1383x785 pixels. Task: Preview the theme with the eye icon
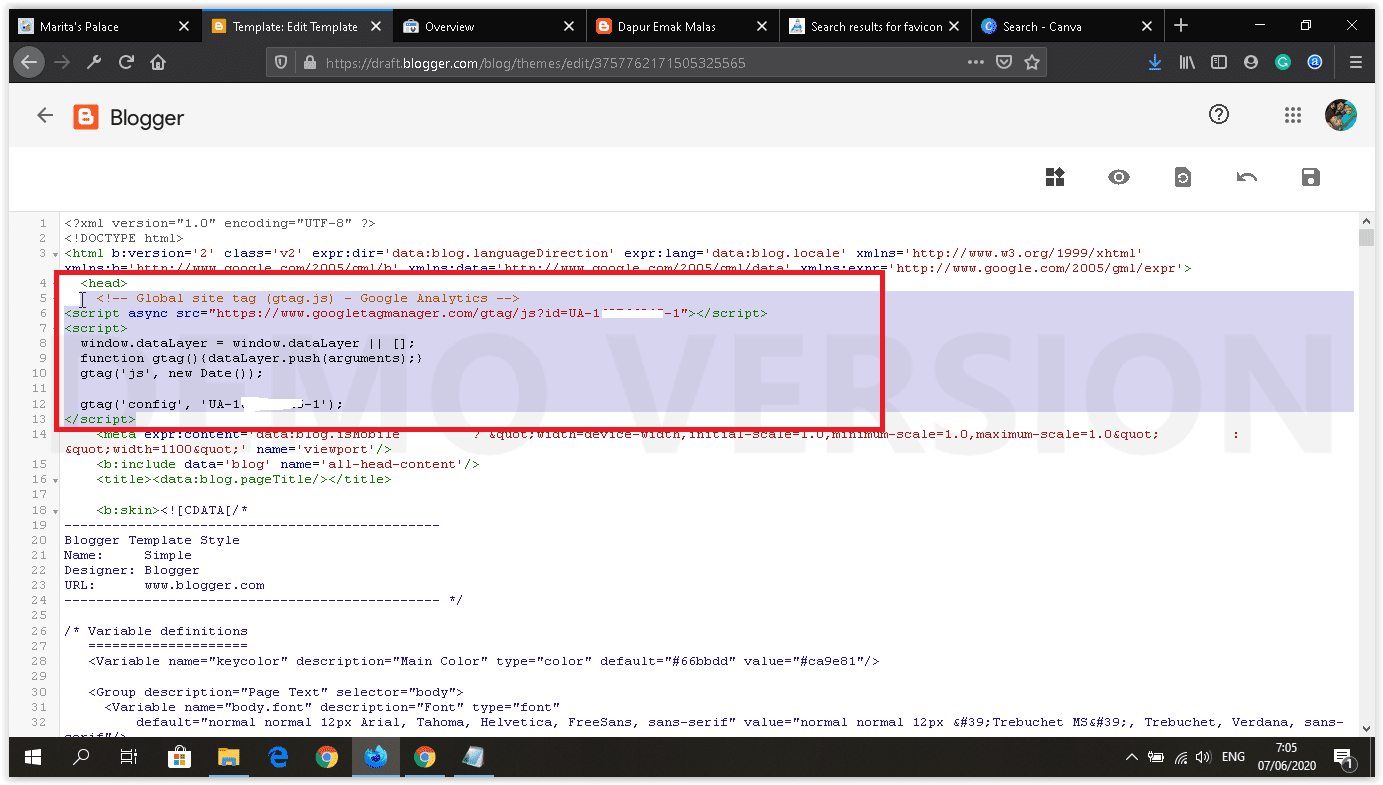pyautogui.click(x=1119, y=177)
